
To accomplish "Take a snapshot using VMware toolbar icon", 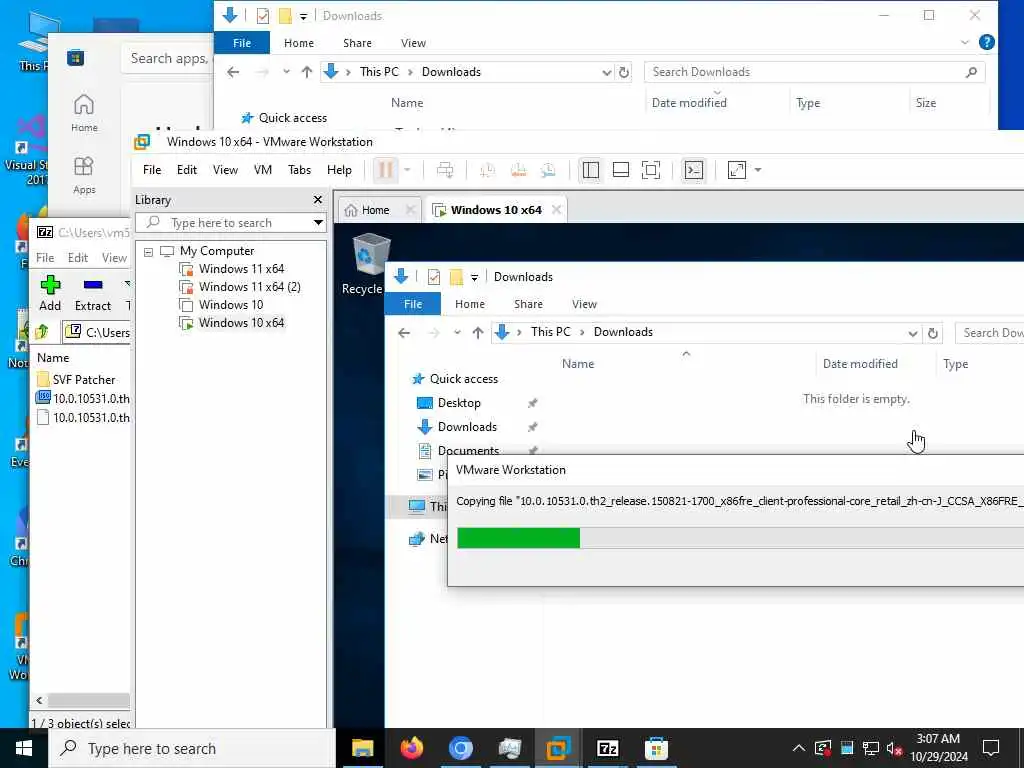I will (487, 170).
